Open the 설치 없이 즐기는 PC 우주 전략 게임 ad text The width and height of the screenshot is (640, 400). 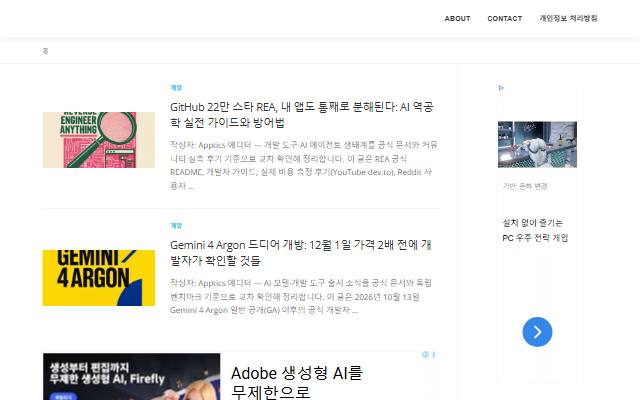tap(535, 230)
